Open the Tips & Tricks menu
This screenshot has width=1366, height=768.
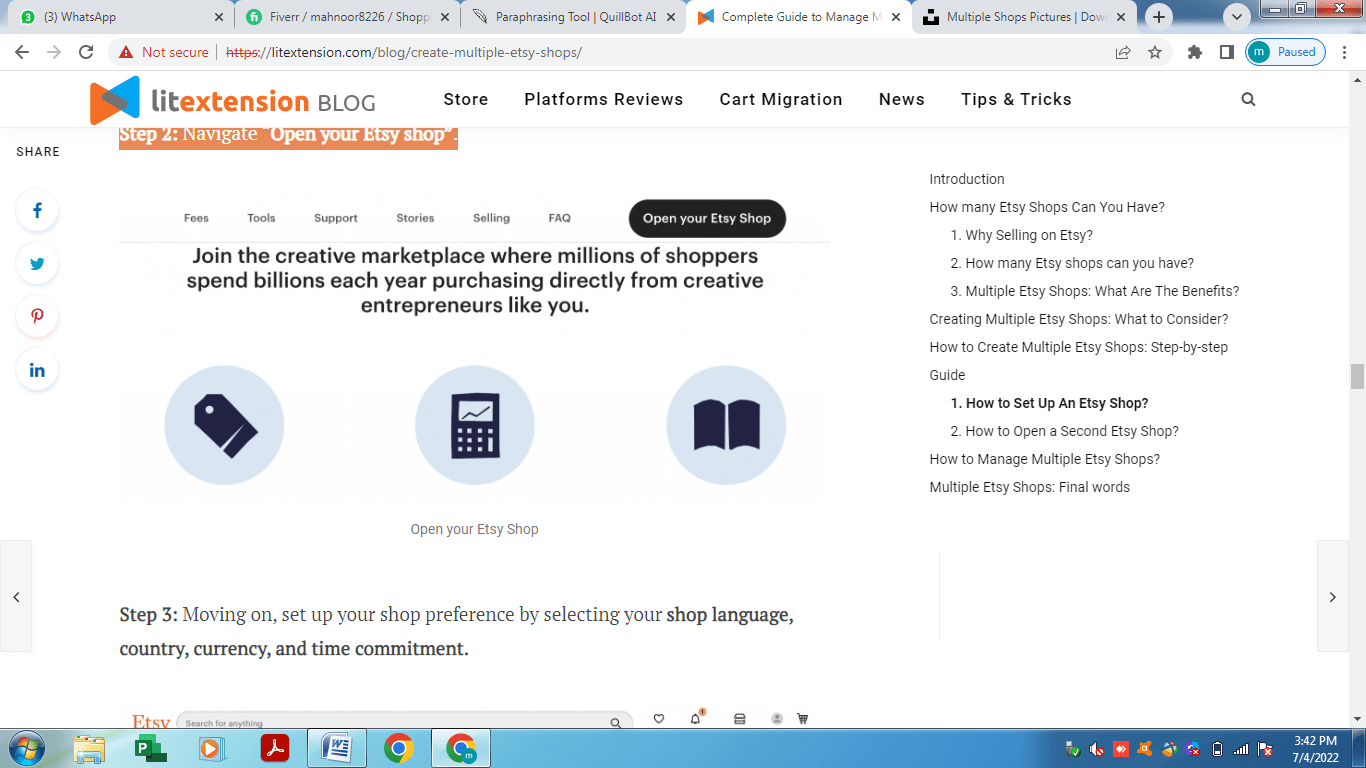tap(1016, 99)
